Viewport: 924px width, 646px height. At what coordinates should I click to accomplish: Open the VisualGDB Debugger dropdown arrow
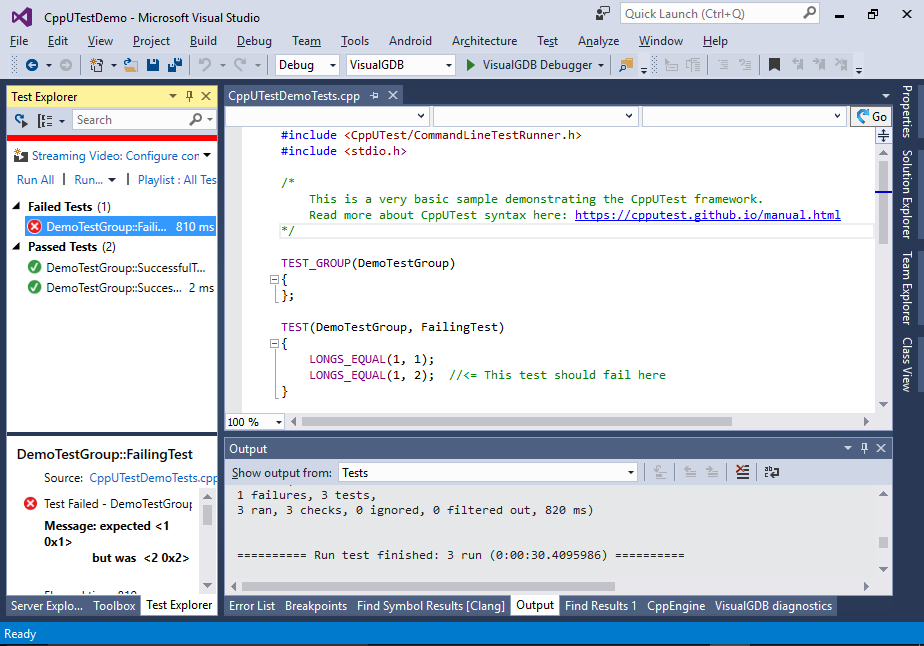click(x=601, y=65)
